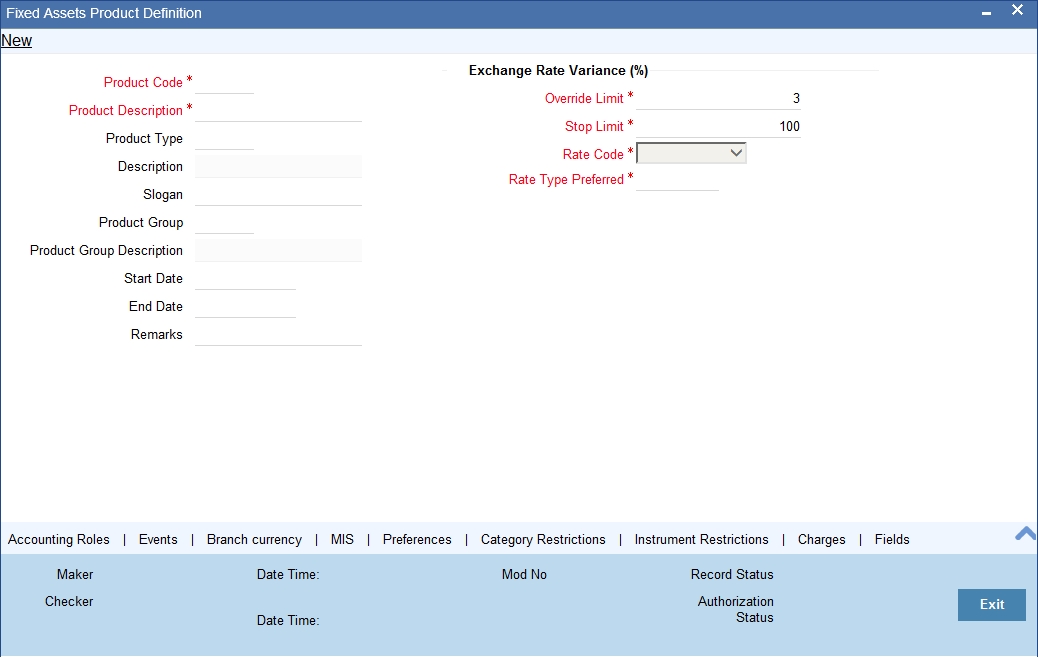Focus the Start Date input field
This screenshot has height=658, width=1038.
[246, 279]
